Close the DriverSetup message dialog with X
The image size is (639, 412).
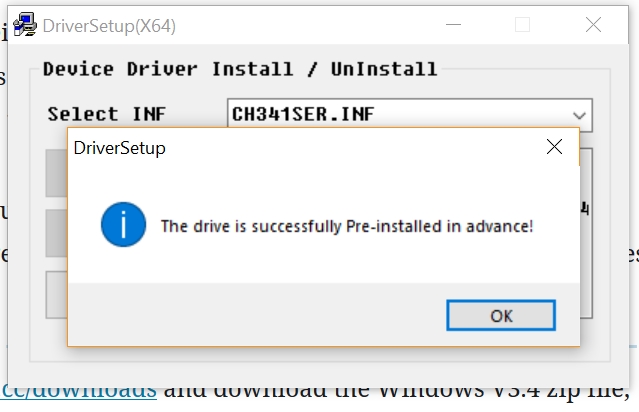click(555, 148)
